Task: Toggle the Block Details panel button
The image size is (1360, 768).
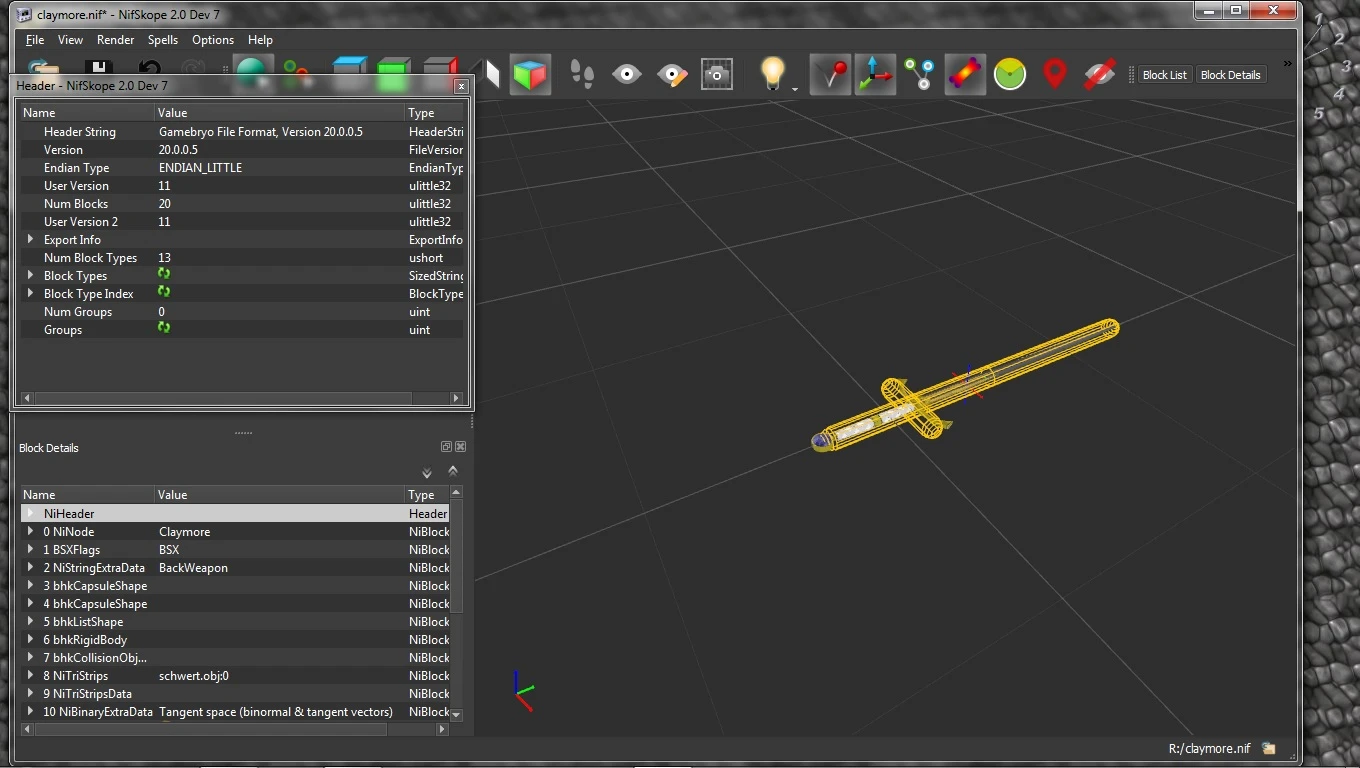Action: [x=1231, y=75]
